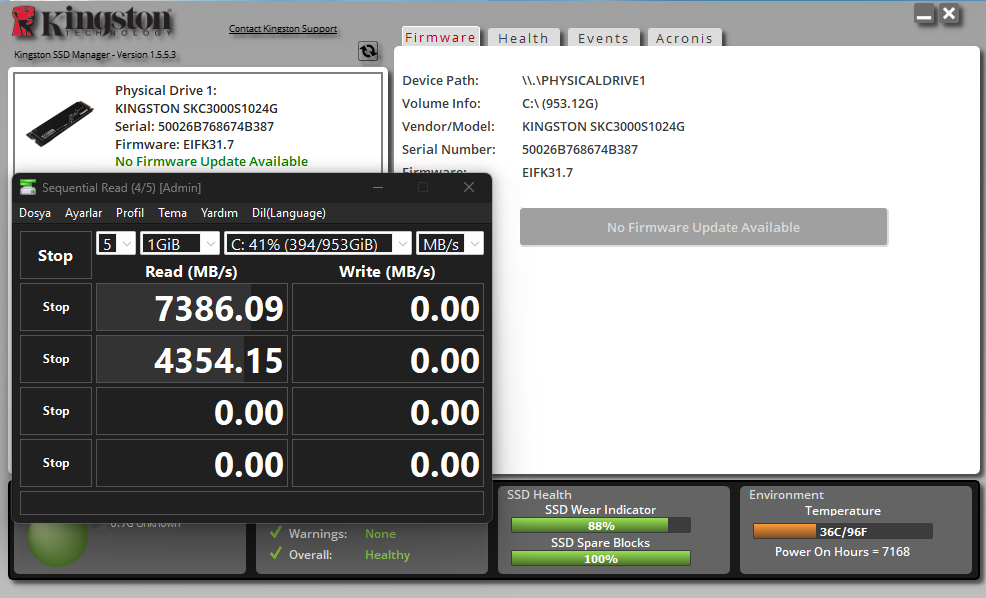Screen dimensions: 986x598
Task: Select the Physical Drive 1 SSD thumbnail
Action: click(x=60, y=122)
